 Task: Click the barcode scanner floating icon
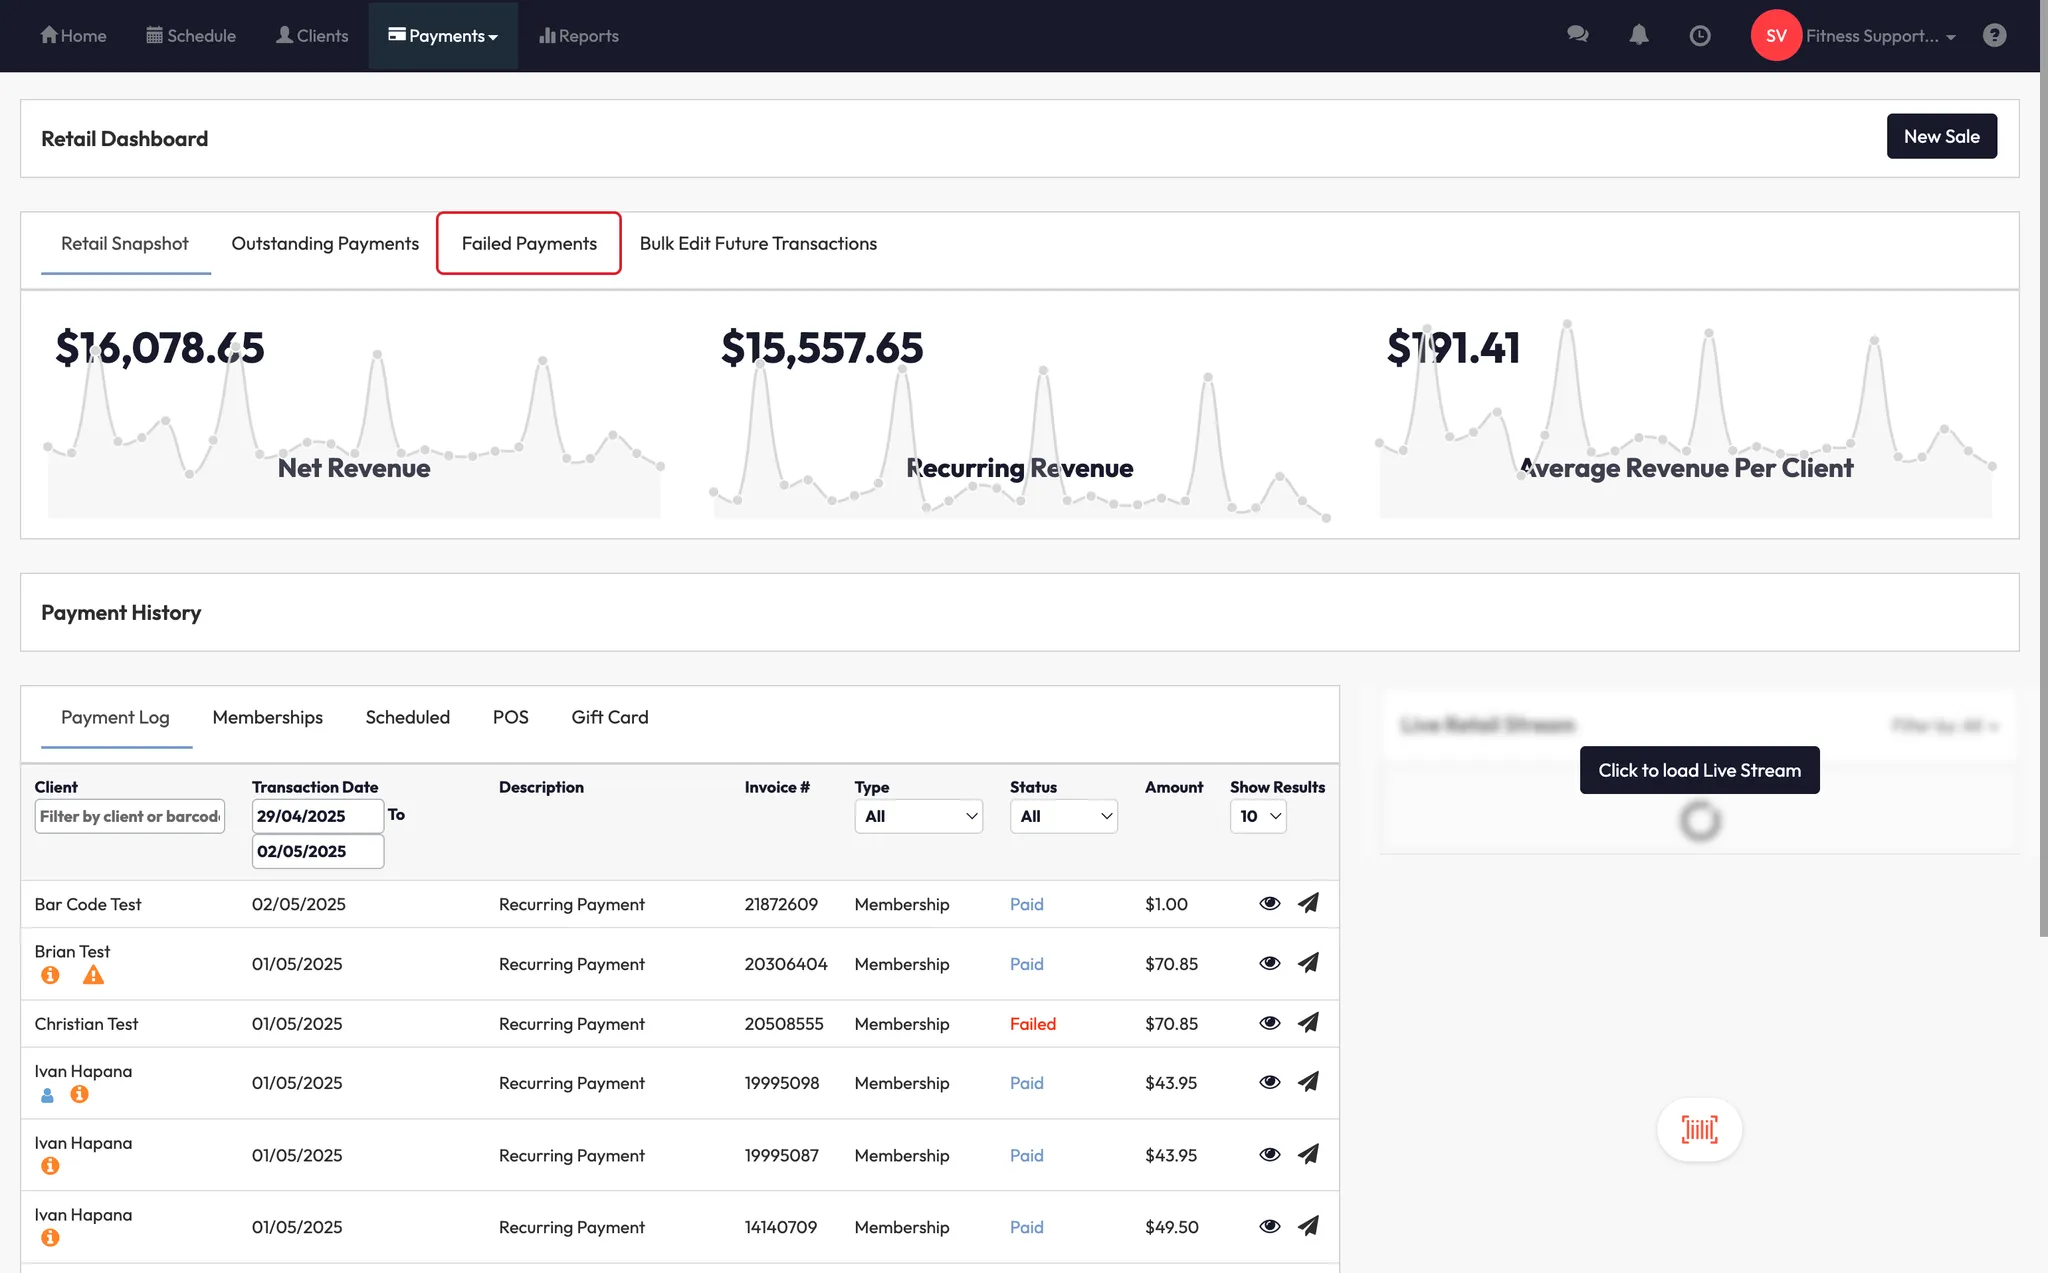click(1699, 1130)
